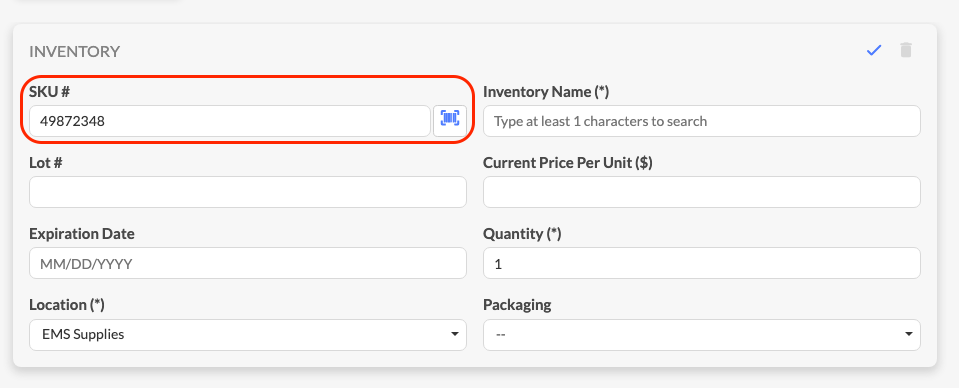The height and width of the screenshot is (388, 959).
Task: Click the "Inventory Name (*)" label
Action: (546, 92)
